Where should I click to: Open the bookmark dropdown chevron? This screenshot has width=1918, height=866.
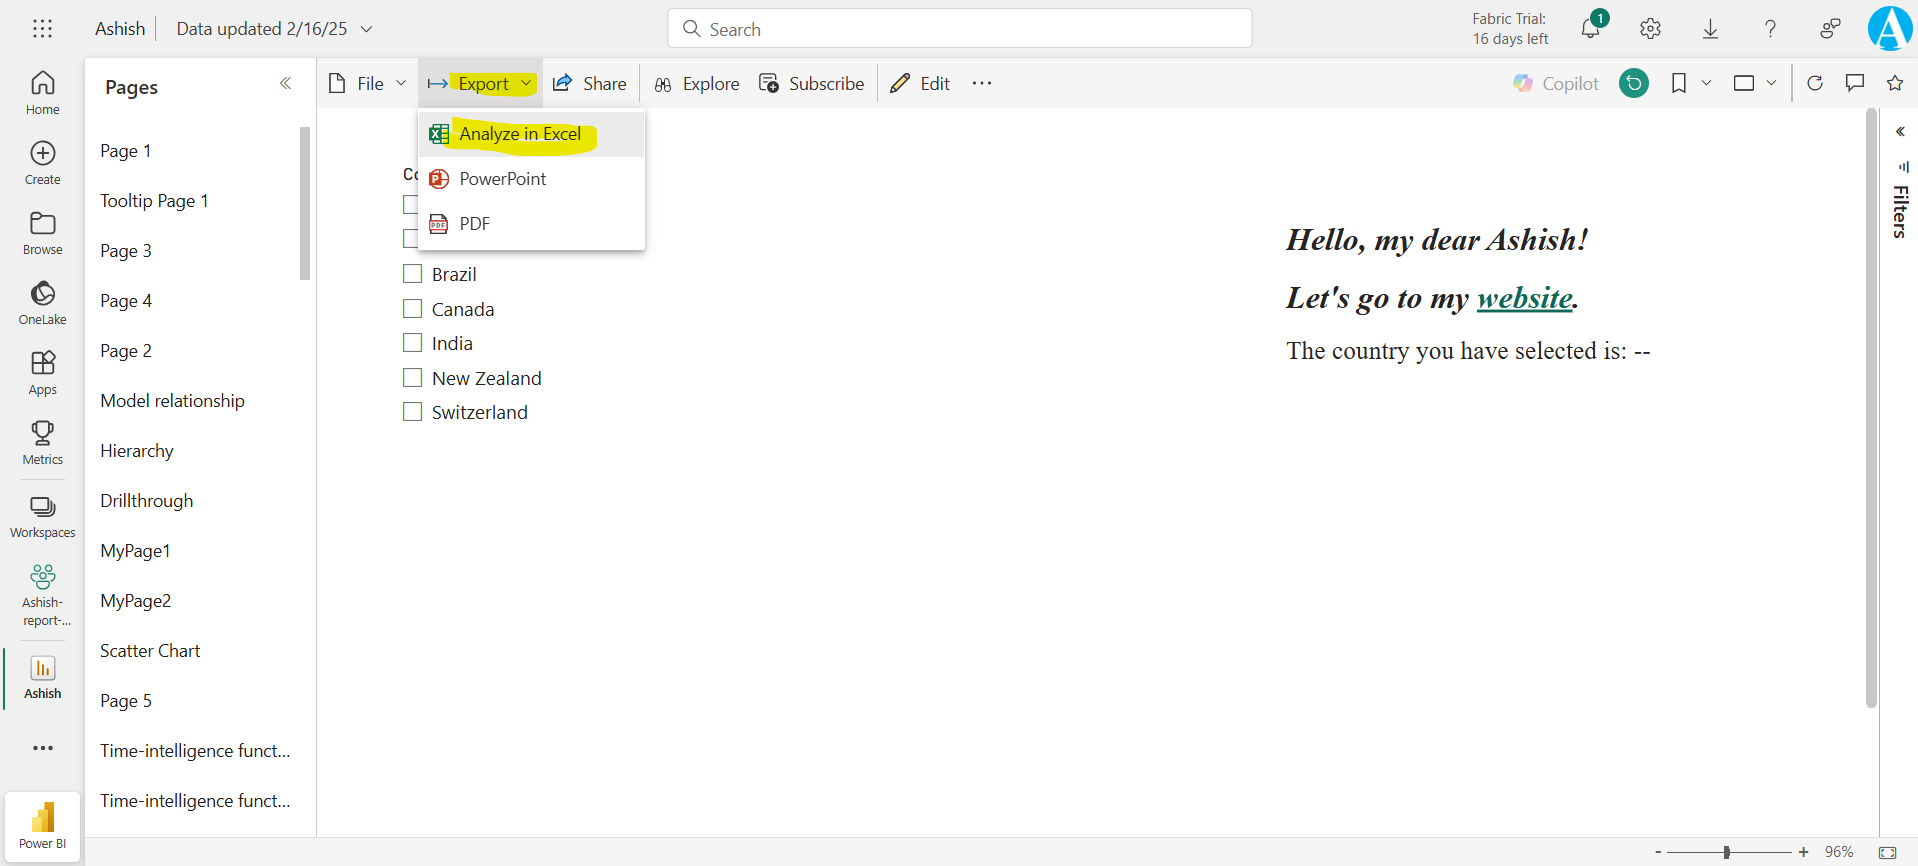[1706, 83]
